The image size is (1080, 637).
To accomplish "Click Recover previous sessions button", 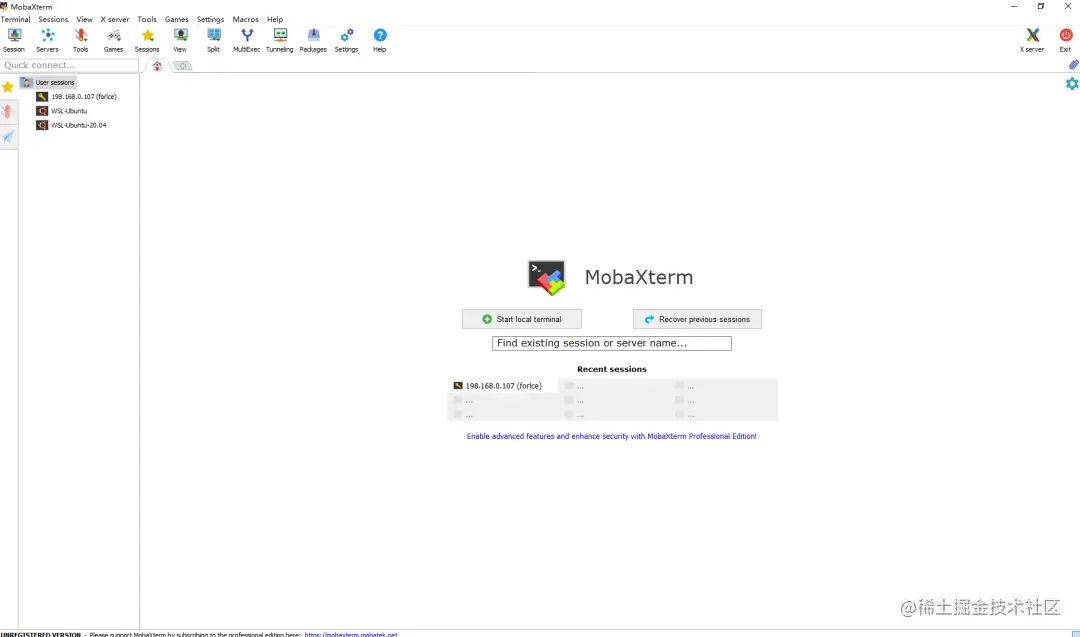I will click(x=697, y=319).
